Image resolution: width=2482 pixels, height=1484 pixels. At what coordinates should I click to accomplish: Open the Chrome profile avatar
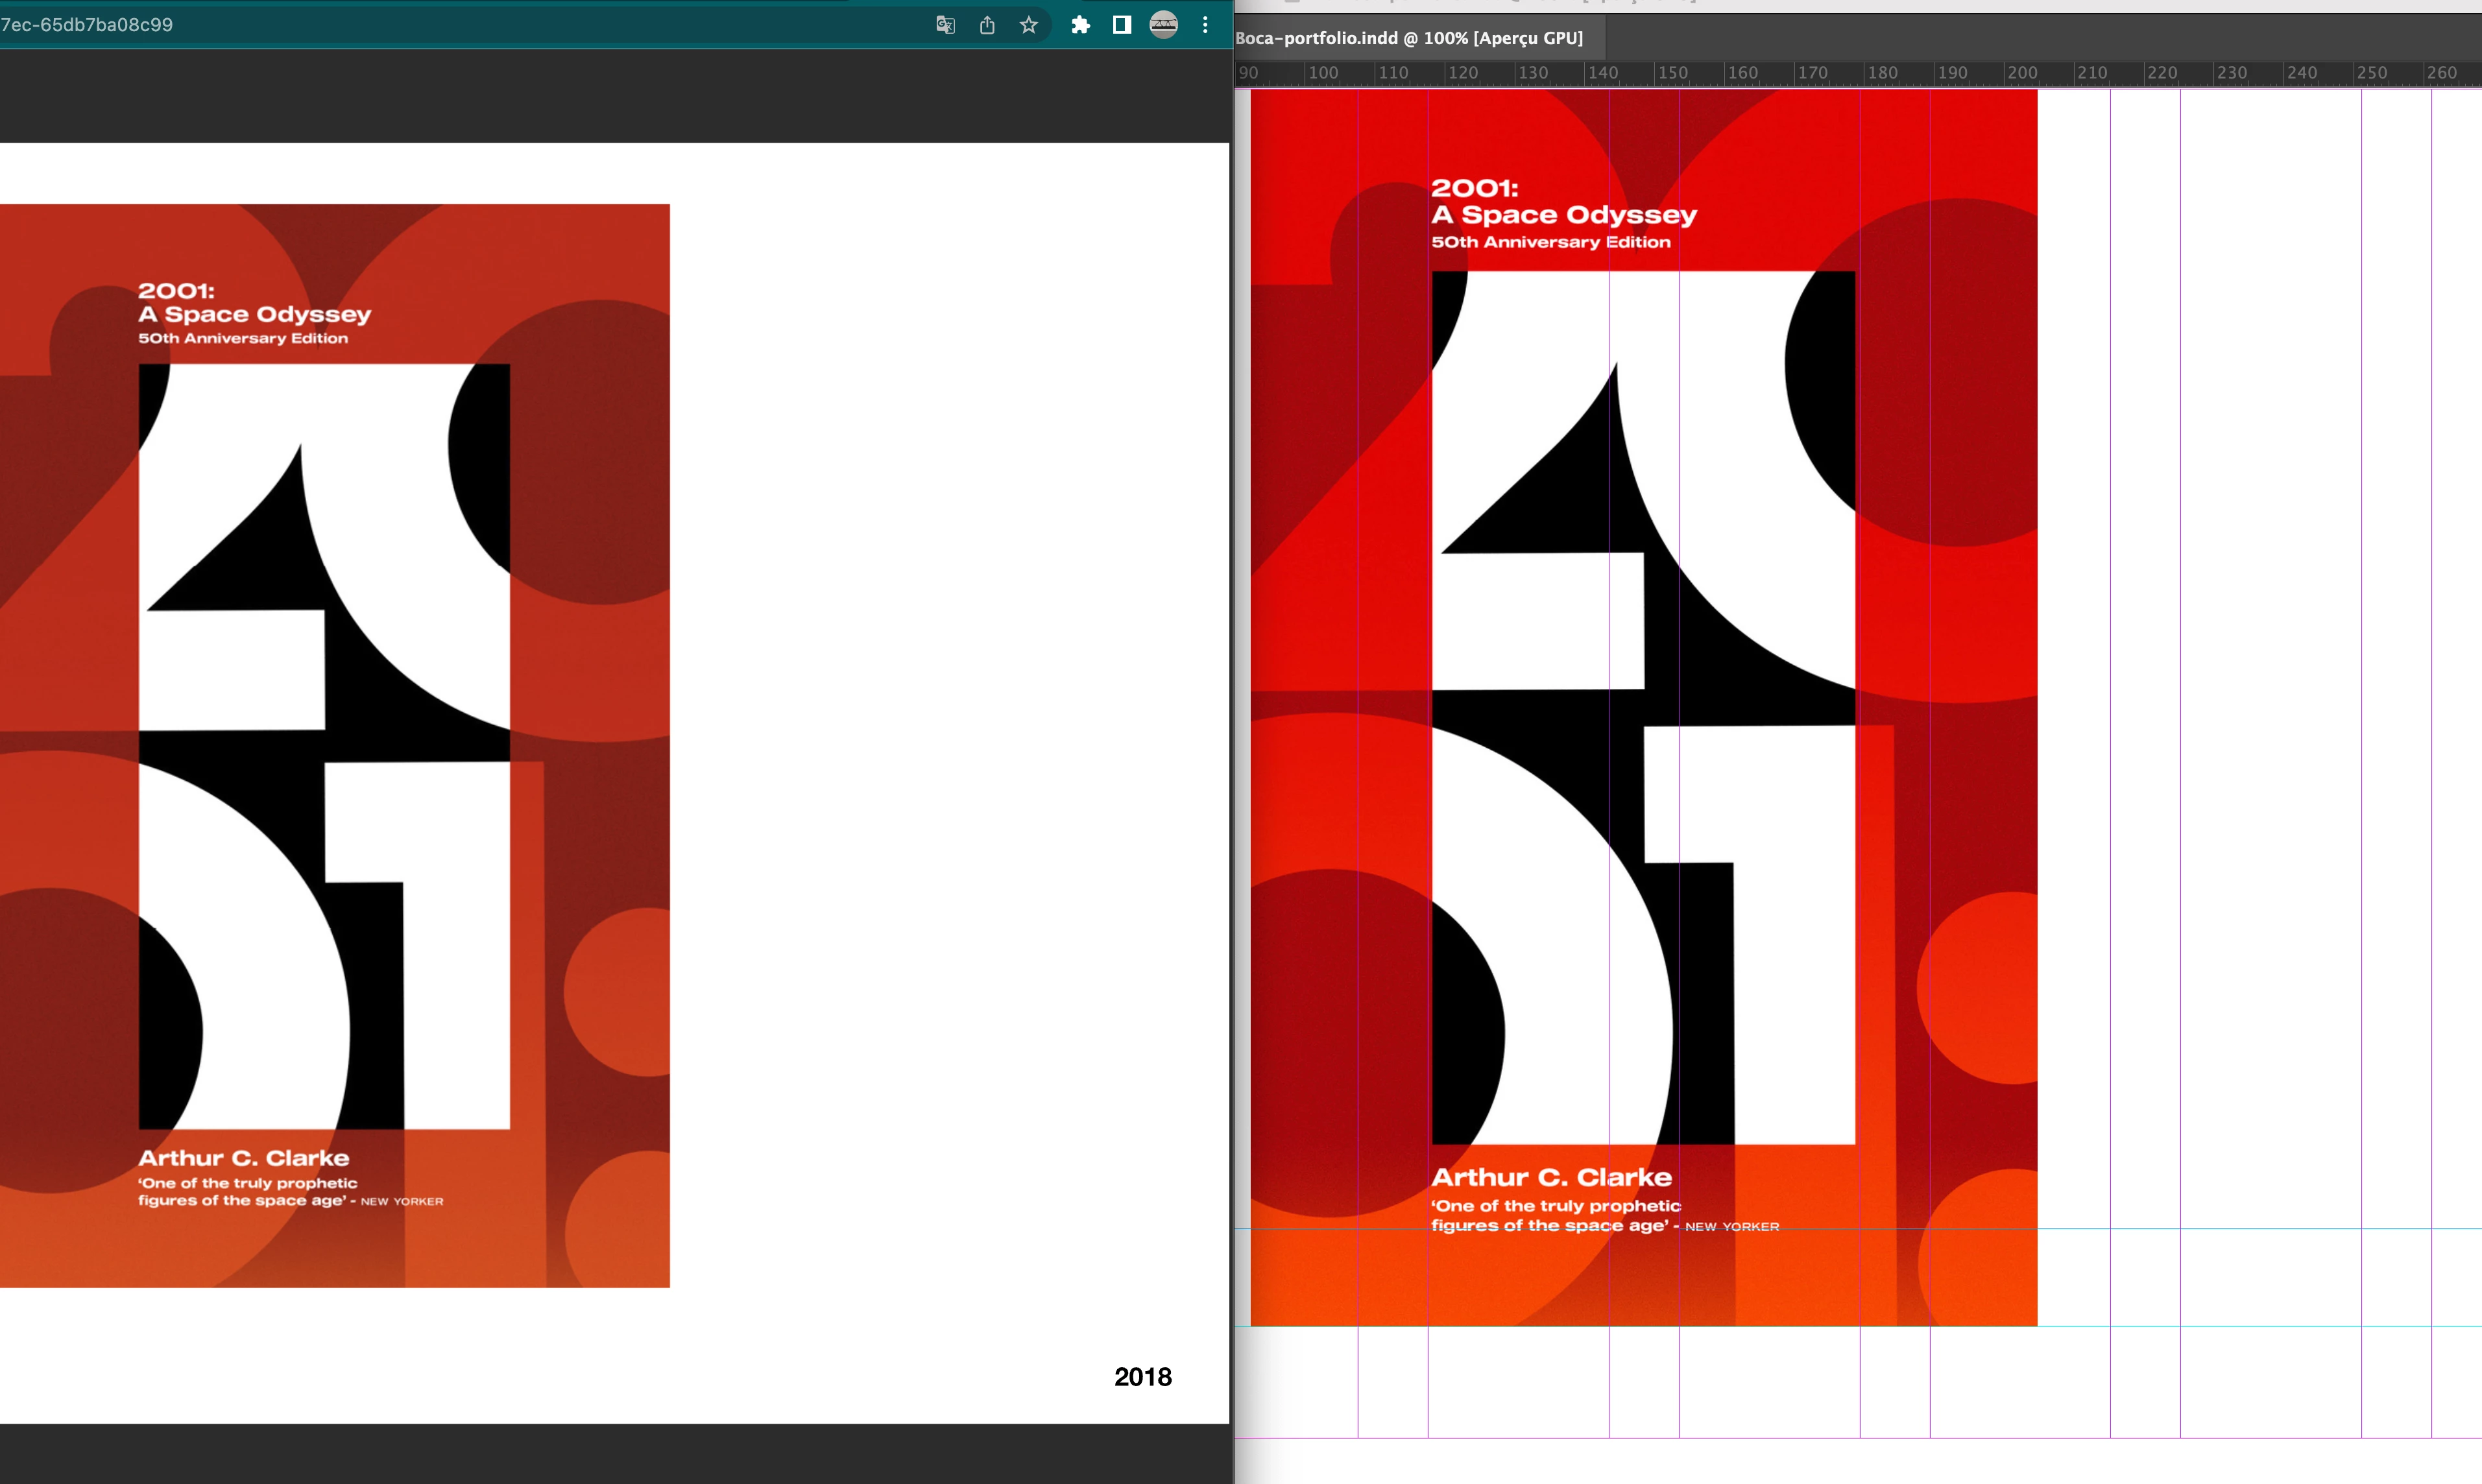[x=1163, y=25]
